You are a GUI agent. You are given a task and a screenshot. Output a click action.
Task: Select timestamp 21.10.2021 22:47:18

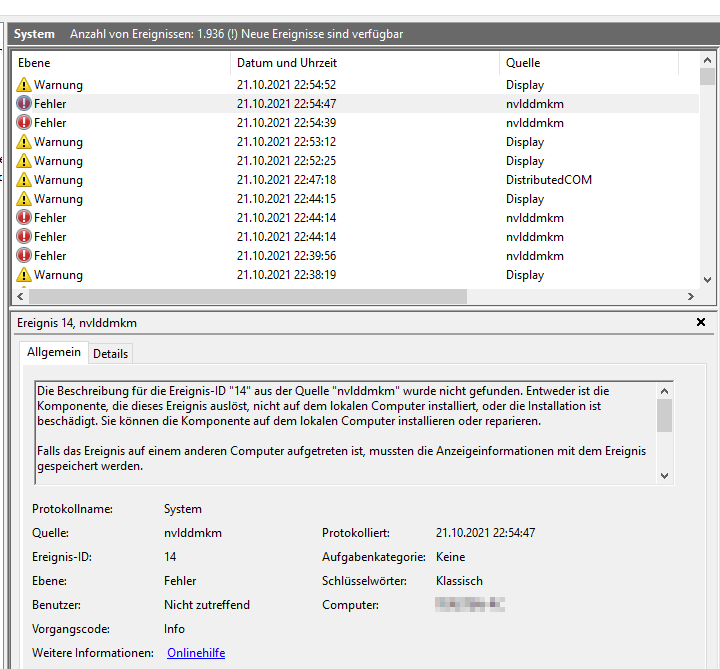coord(287,180)
